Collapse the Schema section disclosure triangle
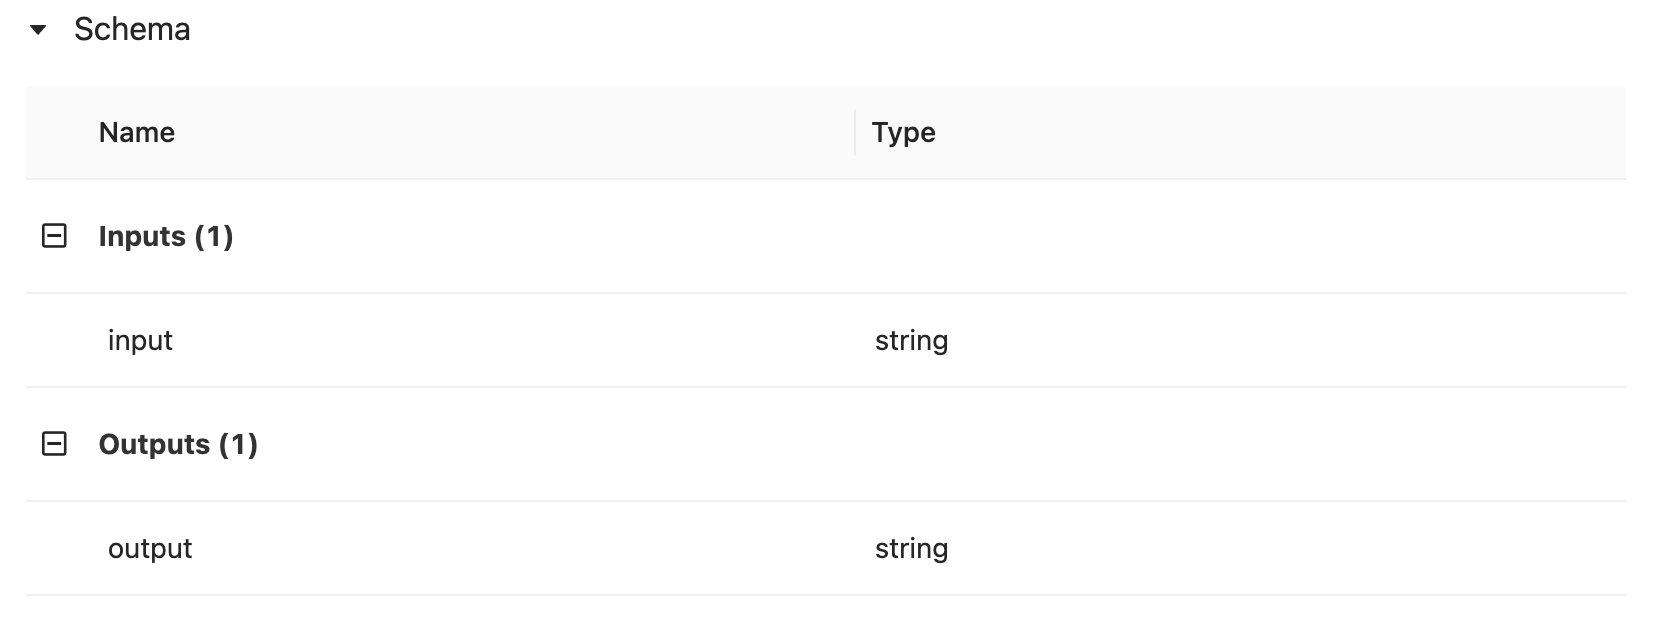This screenshot has width=1674, height=622. click(38, 30)
